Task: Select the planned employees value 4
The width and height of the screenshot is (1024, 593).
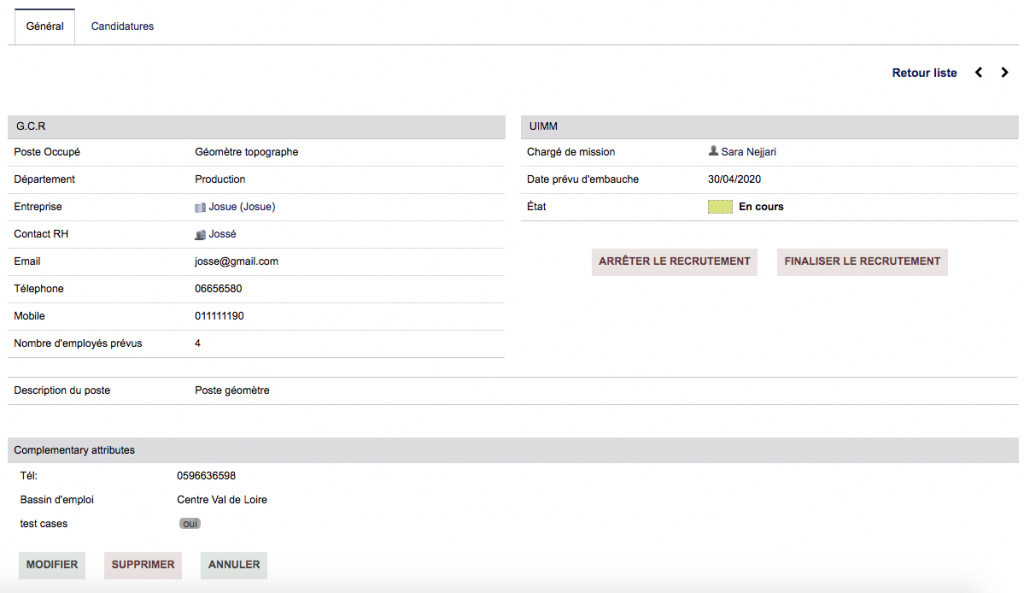Action: coord(197,344)
